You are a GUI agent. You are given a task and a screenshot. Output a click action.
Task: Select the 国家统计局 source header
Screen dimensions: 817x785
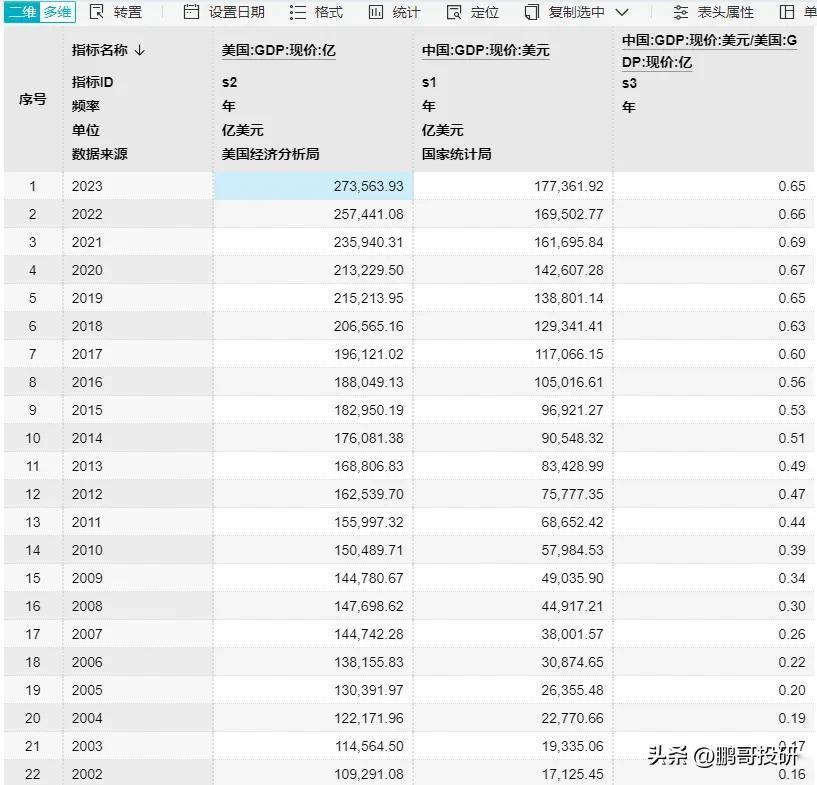456,154
